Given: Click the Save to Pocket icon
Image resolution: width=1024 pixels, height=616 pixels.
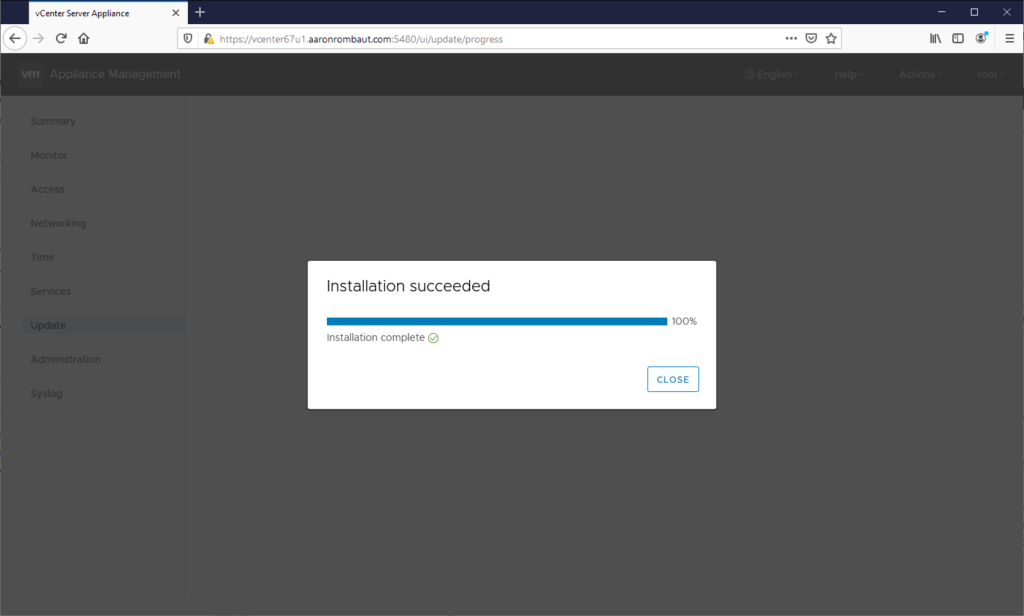Looking at the screenshot, I should (811, 38).
